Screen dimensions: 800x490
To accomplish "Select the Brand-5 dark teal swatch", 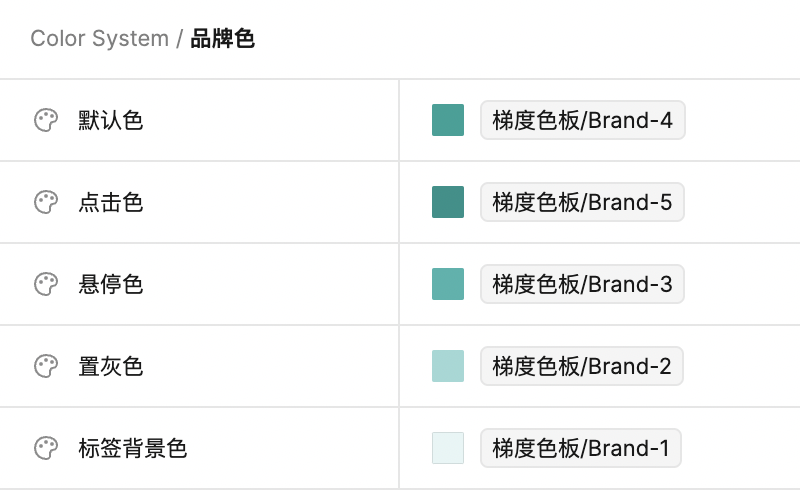I will tap(448, 203).
